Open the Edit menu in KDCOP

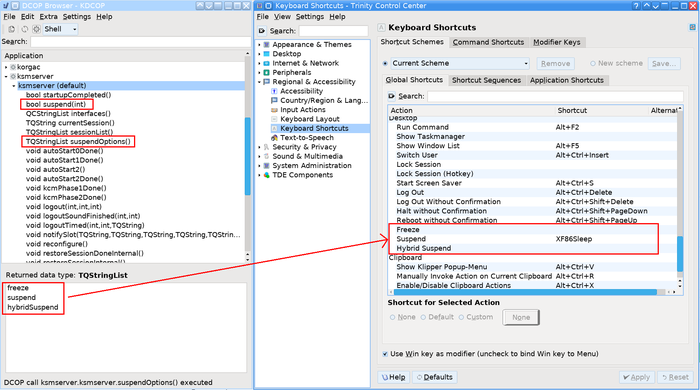(27, 17)
